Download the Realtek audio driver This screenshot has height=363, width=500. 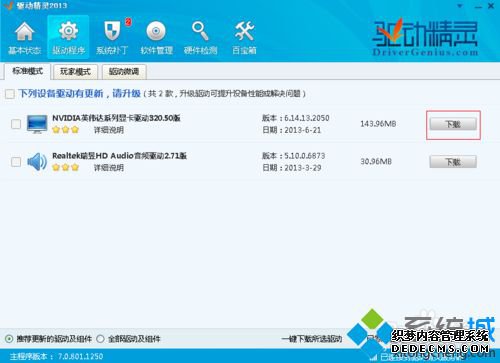453,162
